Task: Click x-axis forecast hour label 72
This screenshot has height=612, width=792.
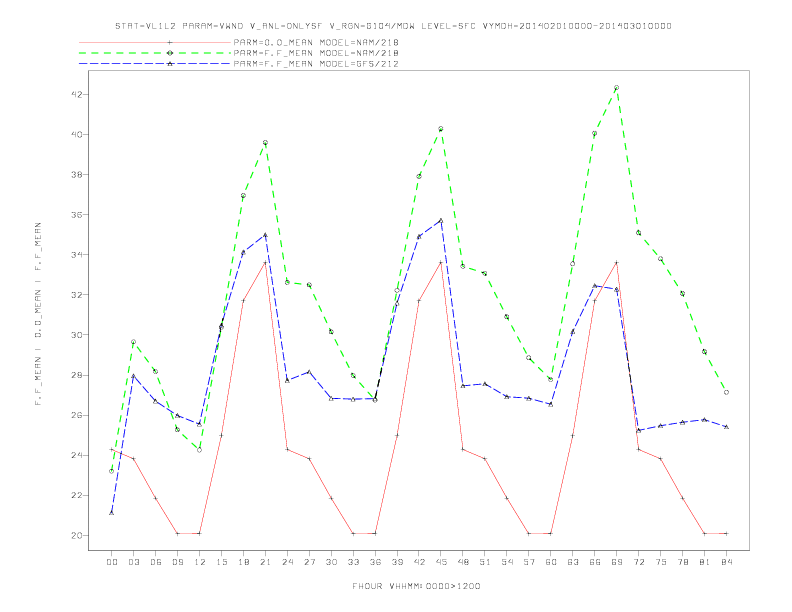Action: click(638, 562)
